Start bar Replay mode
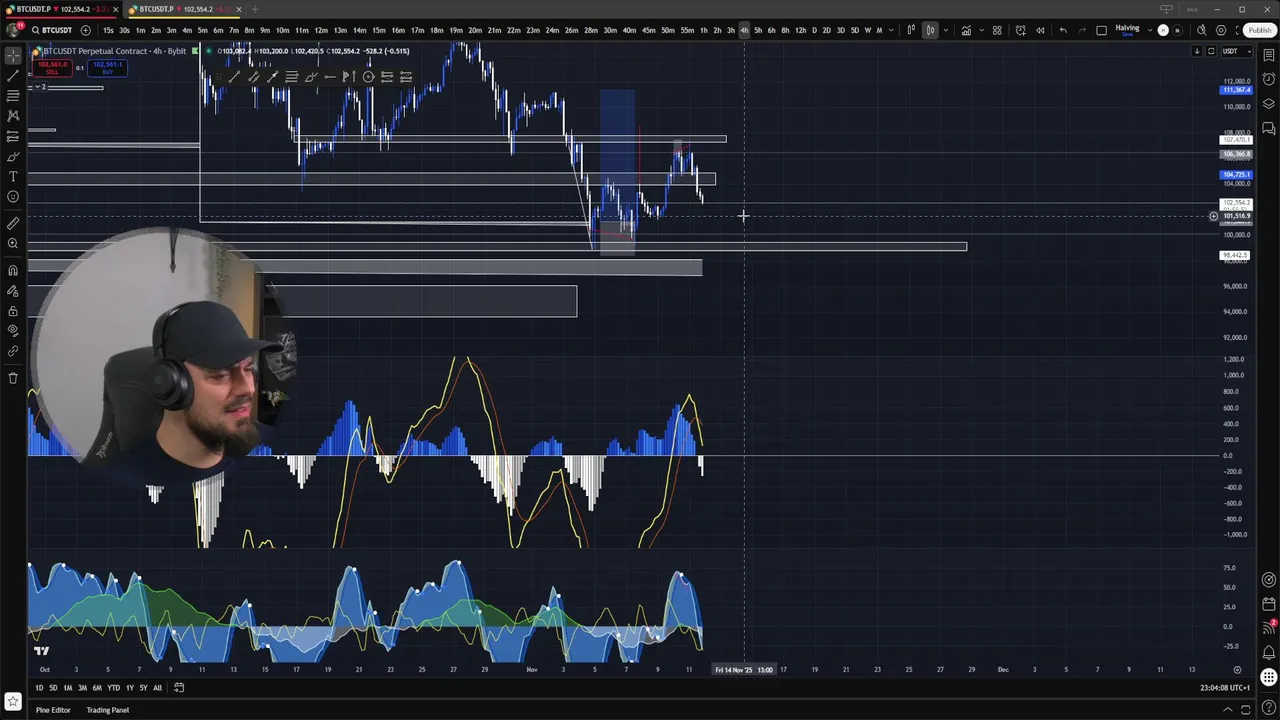 coord(1040,30)
